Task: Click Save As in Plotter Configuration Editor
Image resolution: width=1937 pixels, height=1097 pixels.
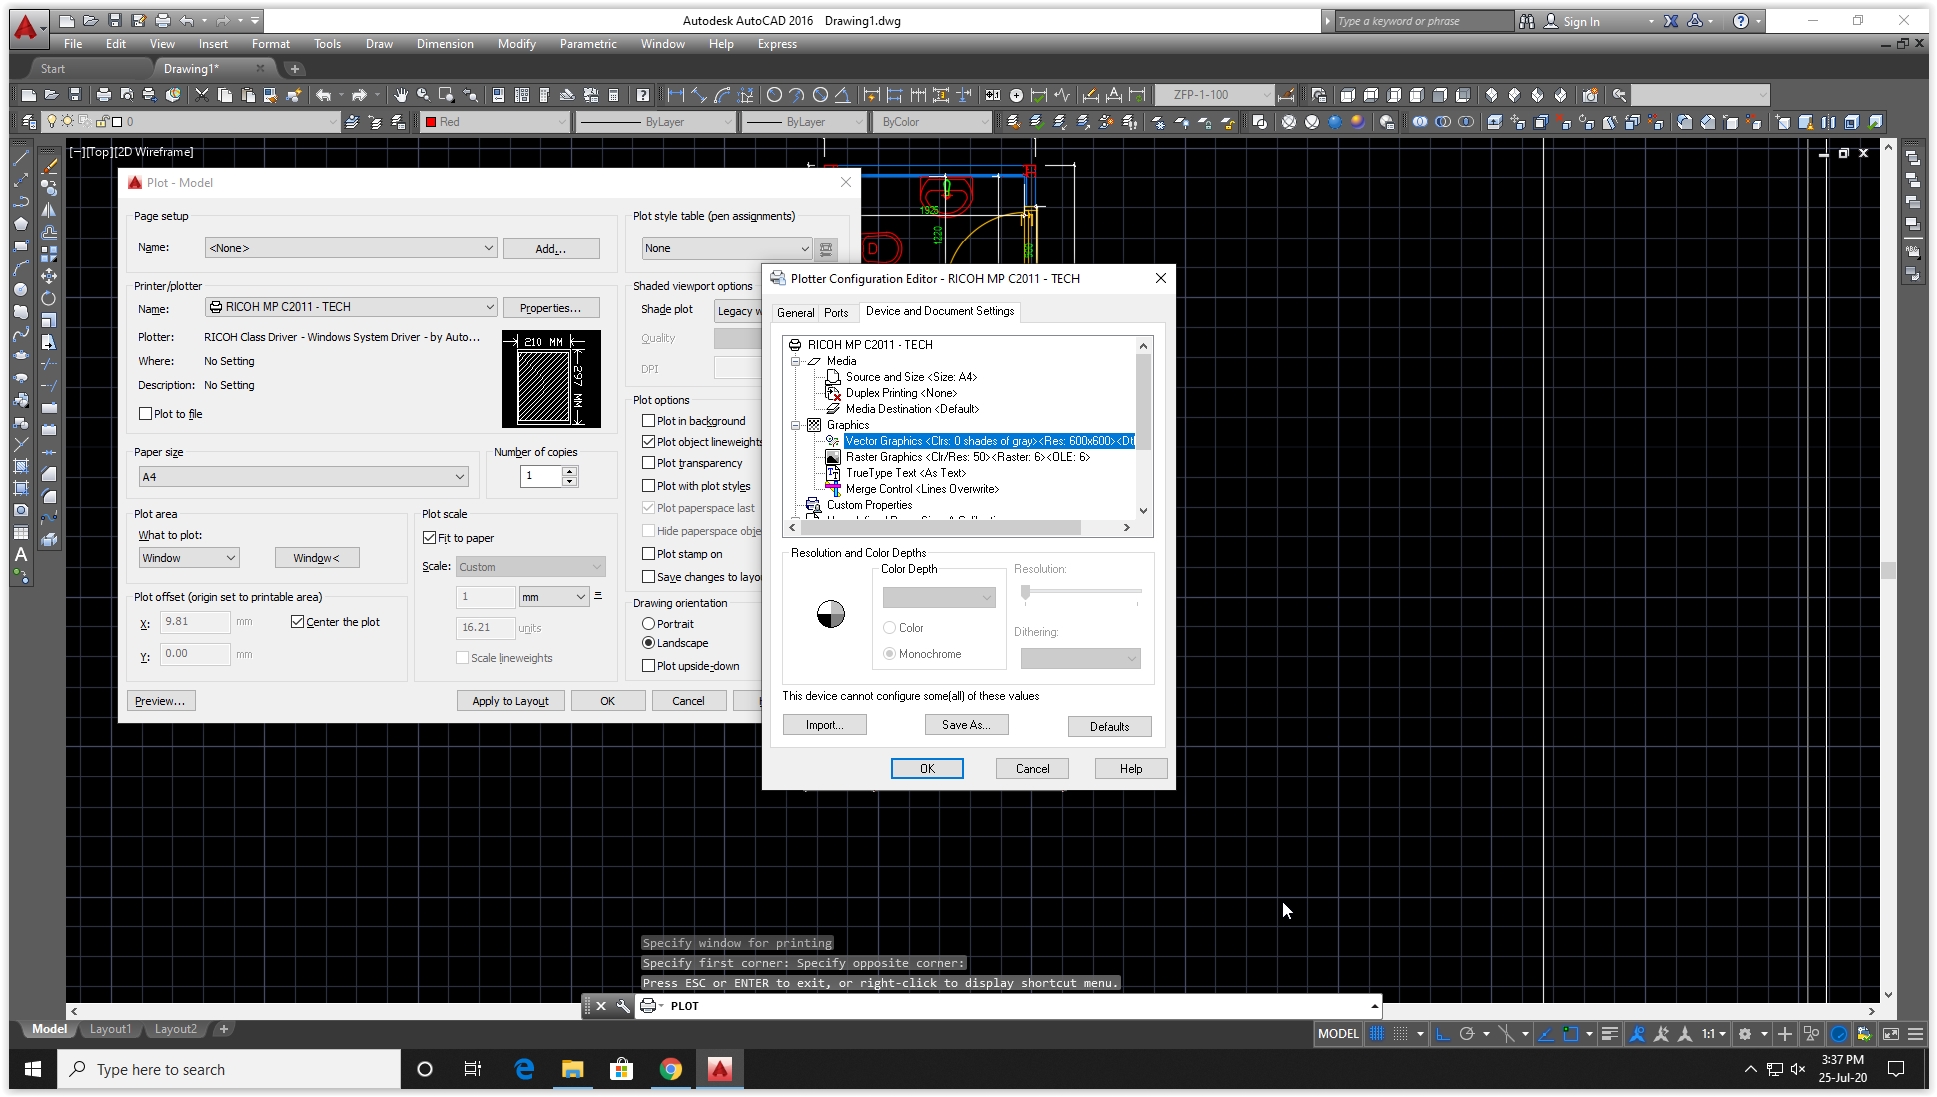Action: coord(965,724)
